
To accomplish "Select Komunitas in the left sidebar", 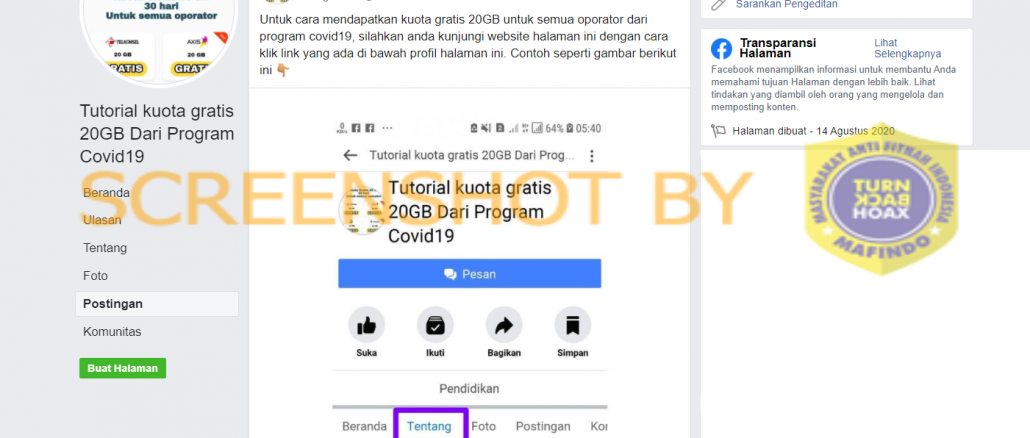I will click(112, 332).
